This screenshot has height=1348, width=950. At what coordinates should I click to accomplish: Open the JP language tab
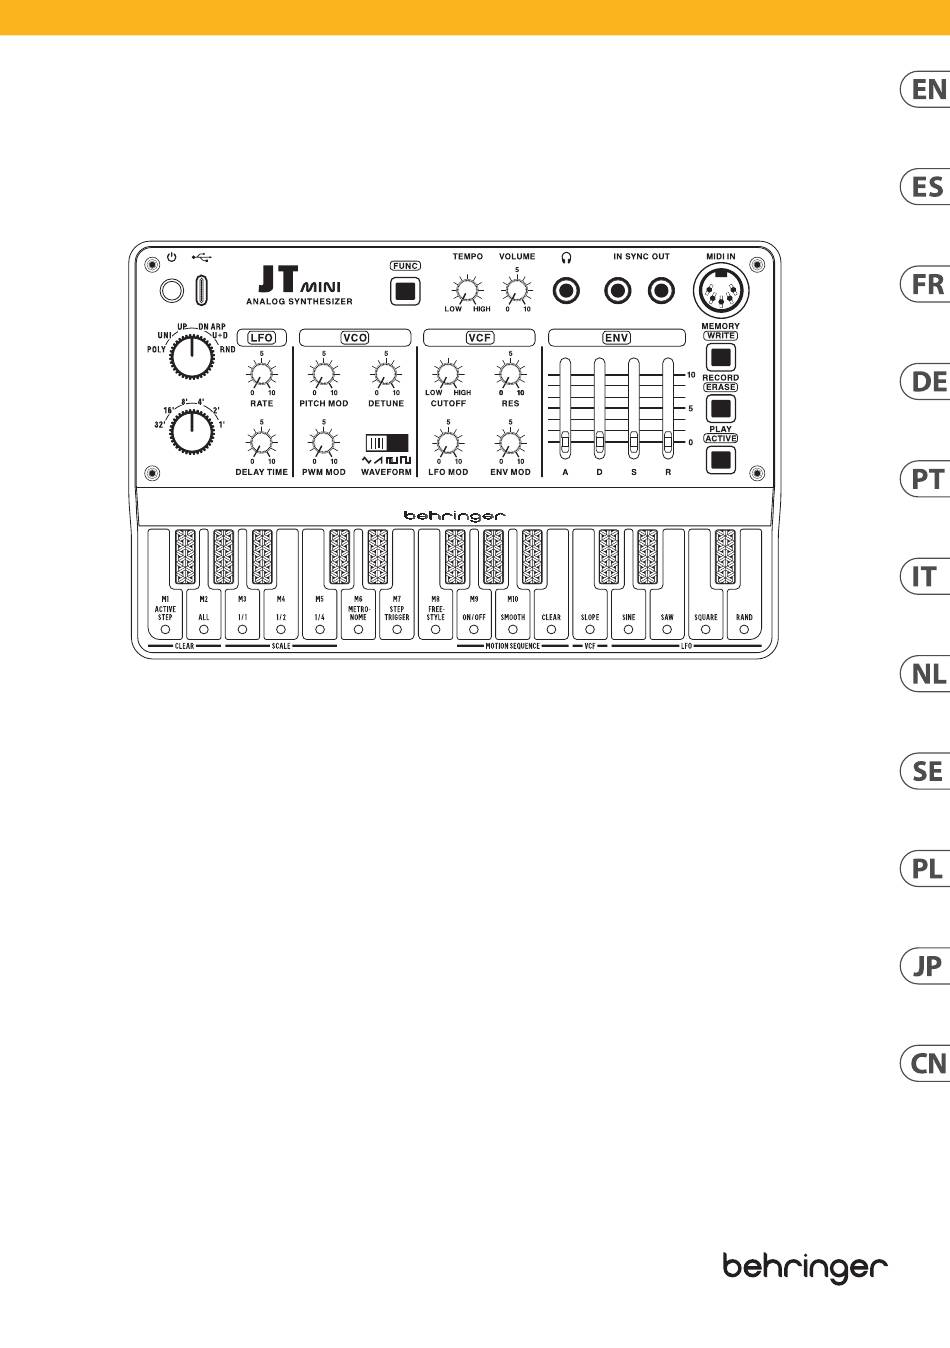coord(926,967)
